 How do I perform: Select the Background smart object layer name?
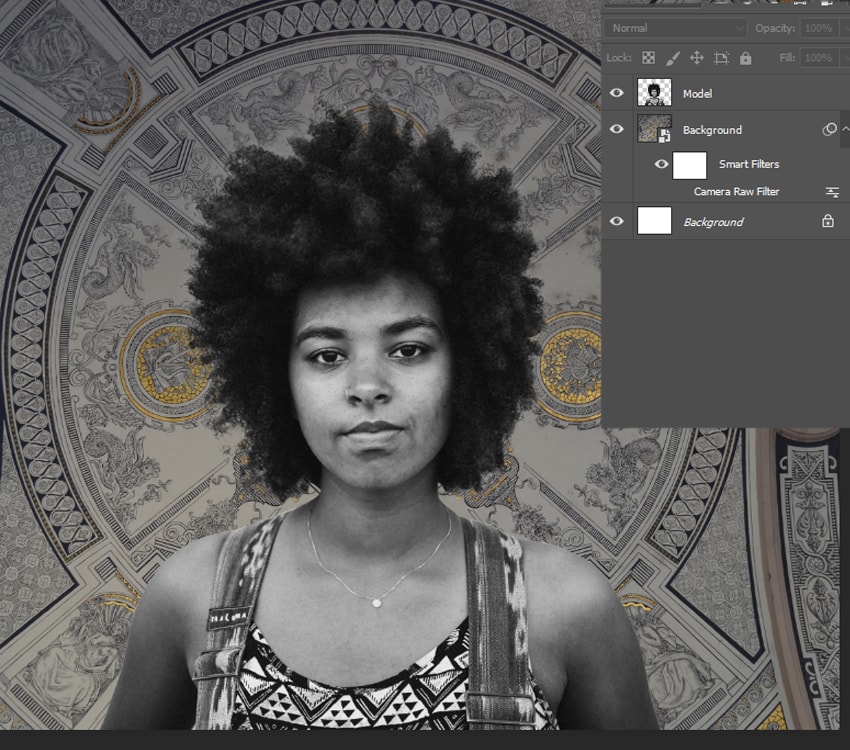712,130
